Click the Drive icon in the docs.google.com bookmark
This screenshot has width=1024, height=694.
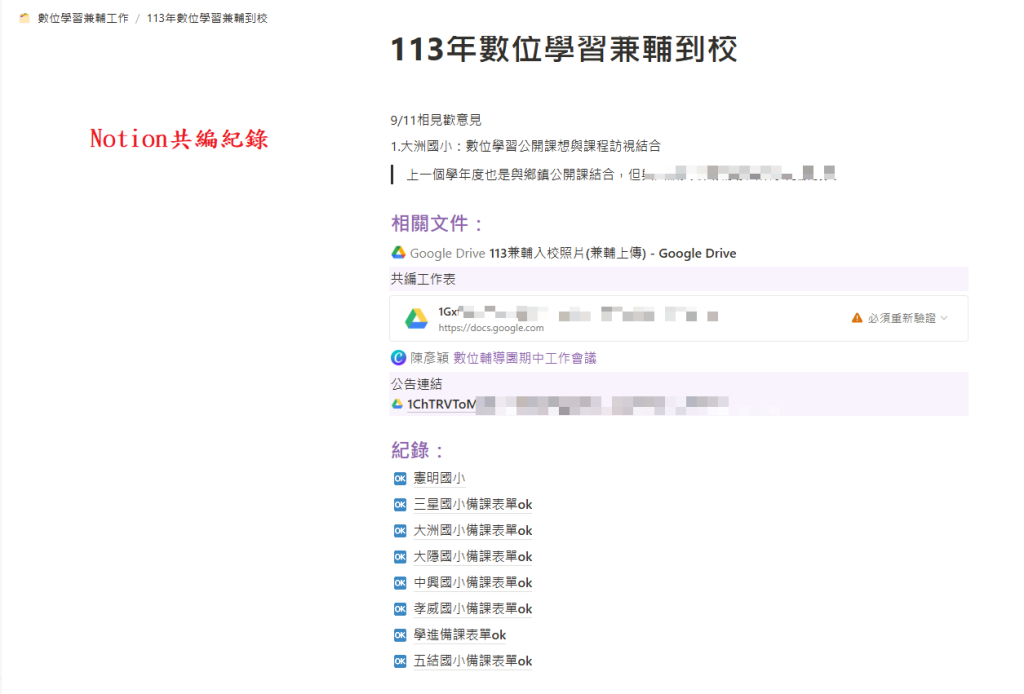[416, 319]
